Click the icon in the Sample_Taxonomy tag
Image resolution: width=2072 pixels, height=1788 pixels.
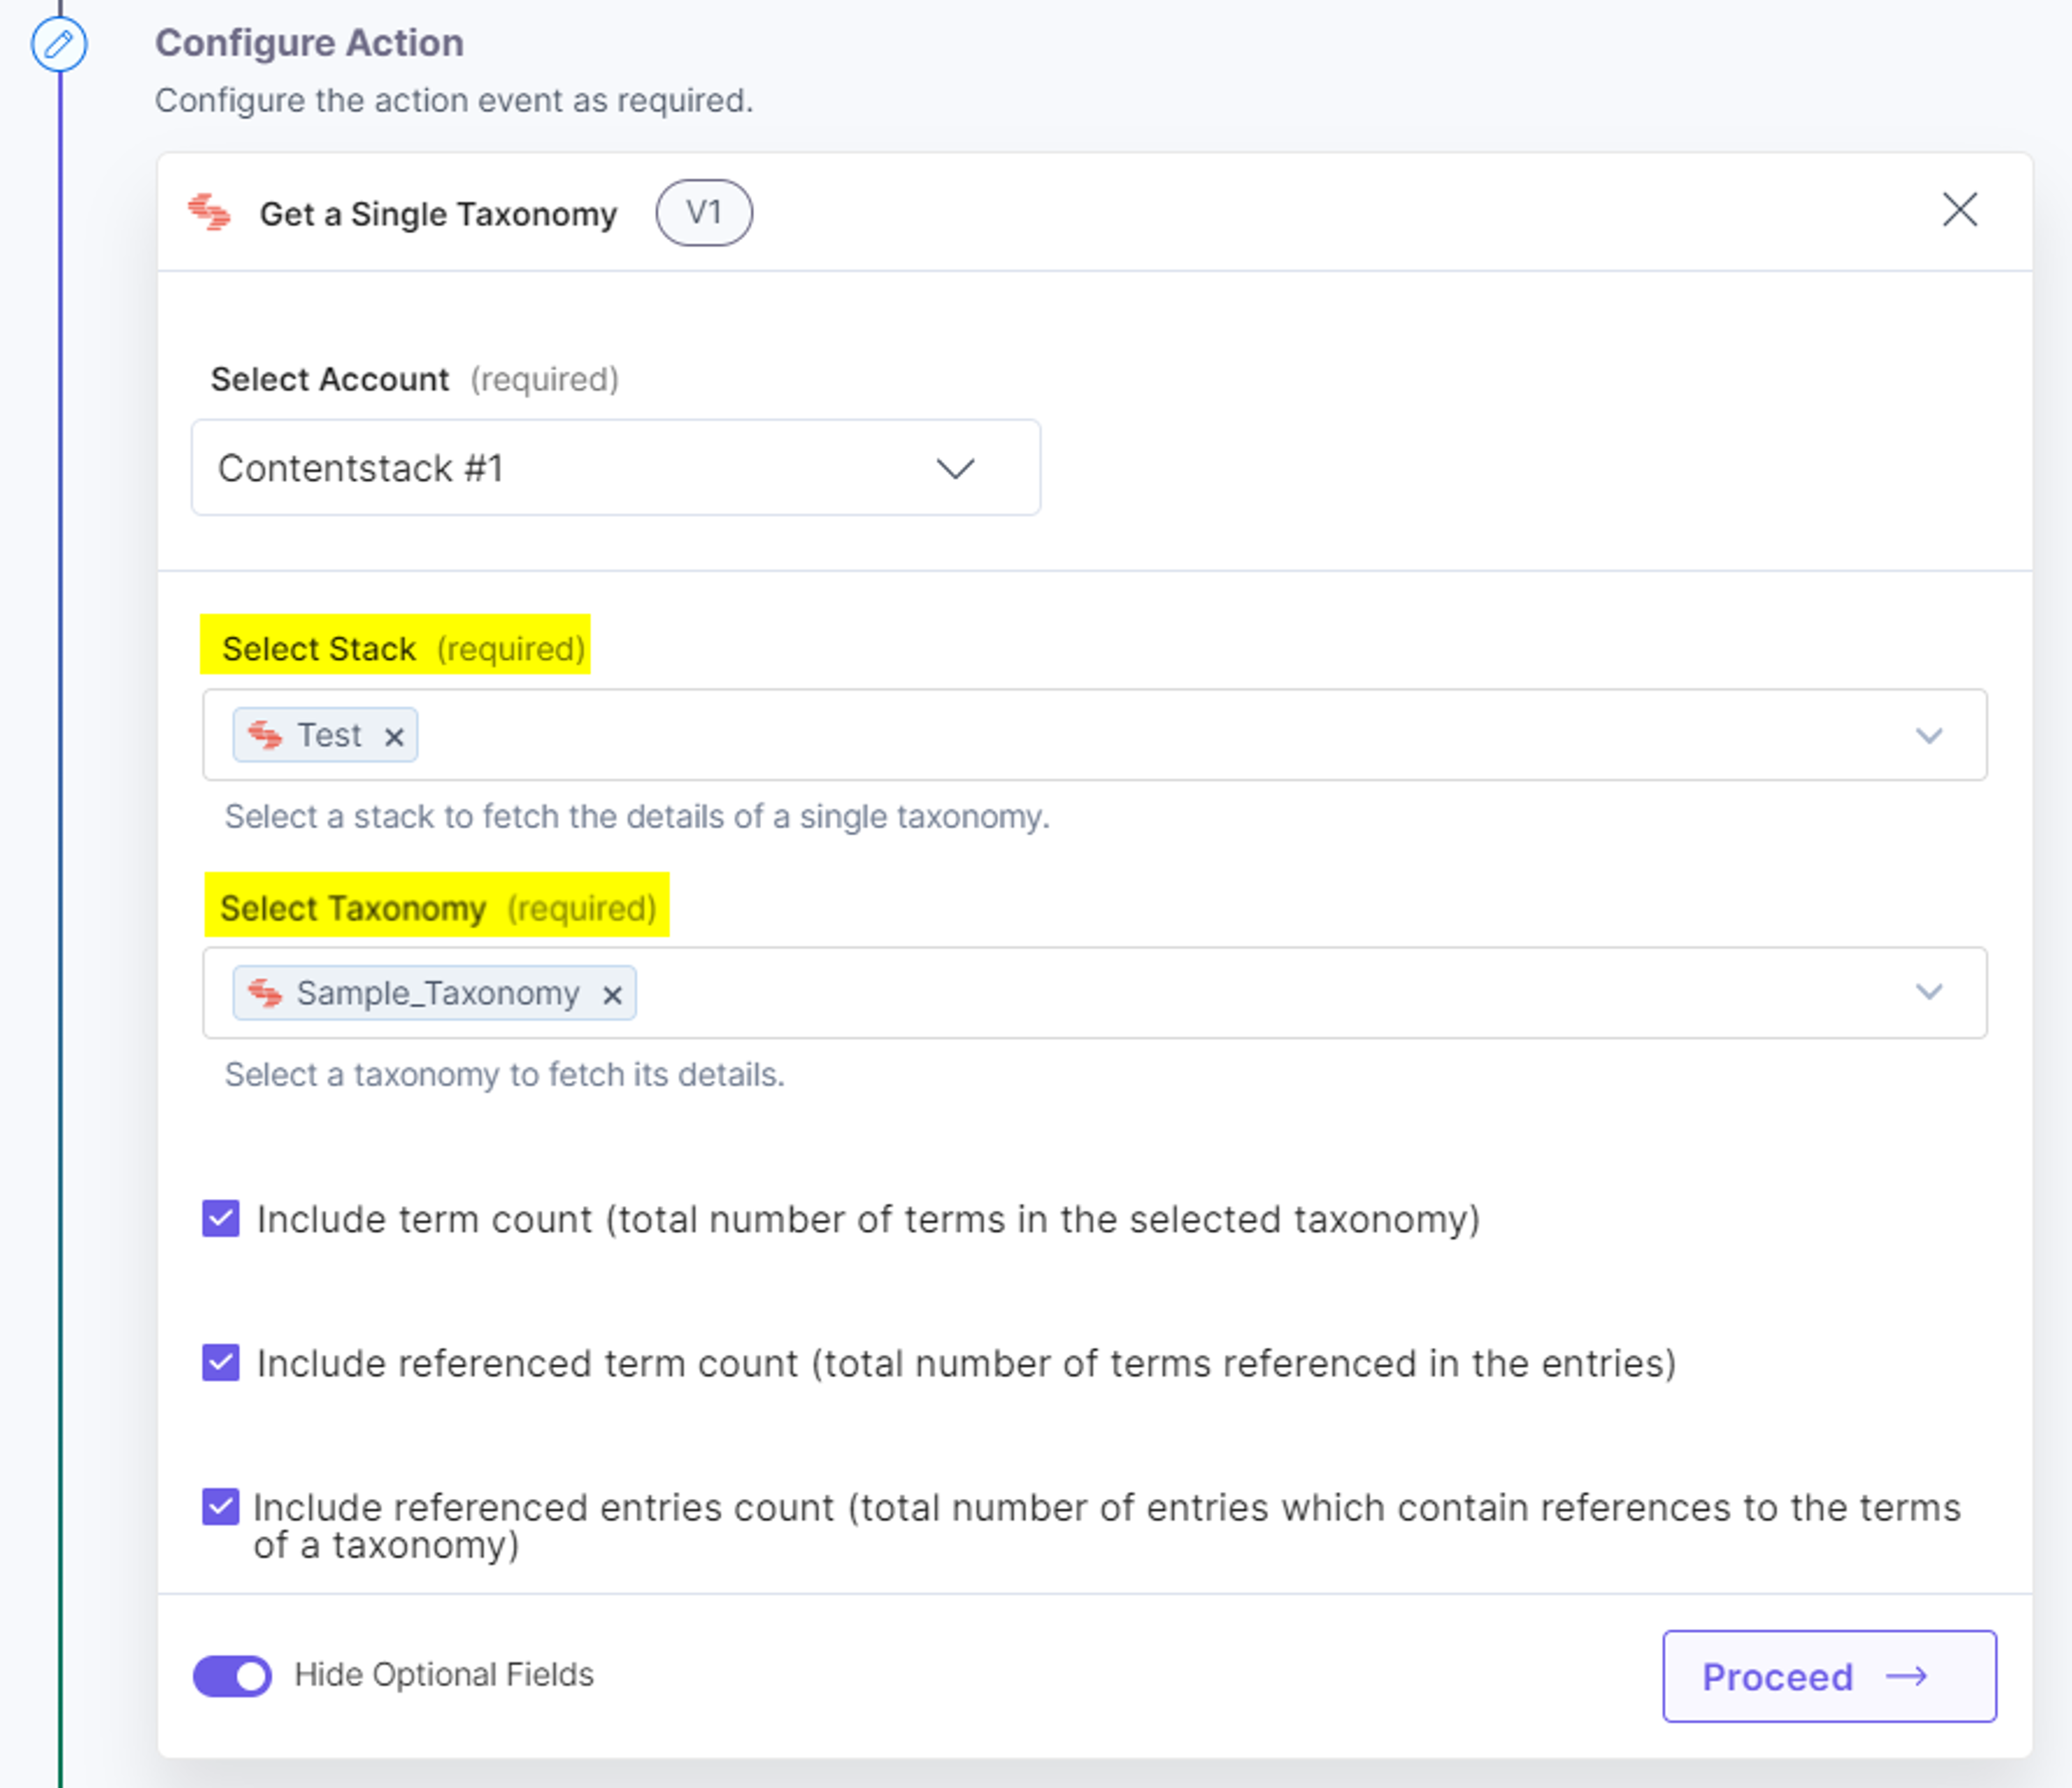(265, 993)
